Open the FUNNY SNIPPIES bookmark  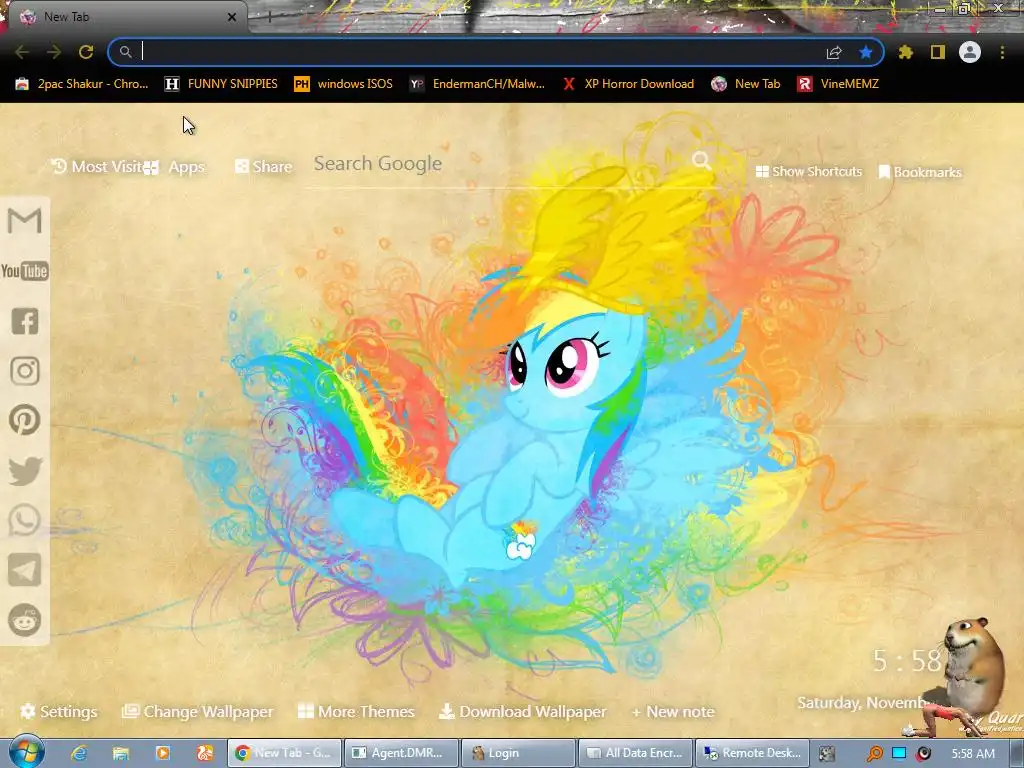coord(221,84)
